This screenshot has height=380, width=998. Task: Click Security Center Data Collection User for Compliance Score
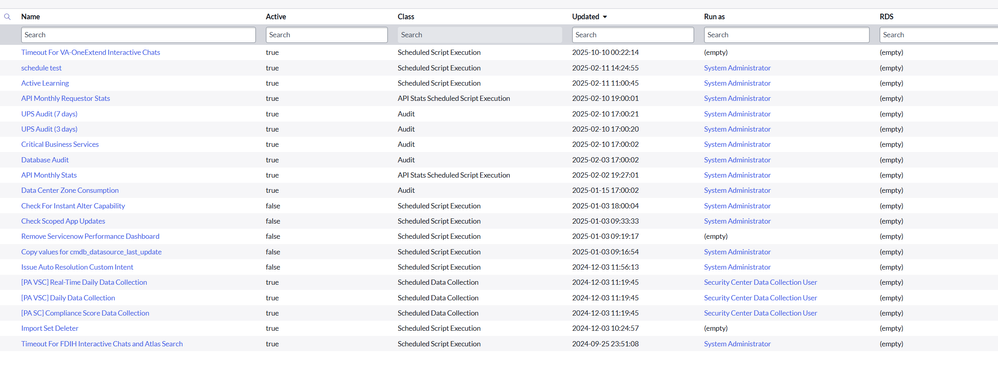coord(761,313)
